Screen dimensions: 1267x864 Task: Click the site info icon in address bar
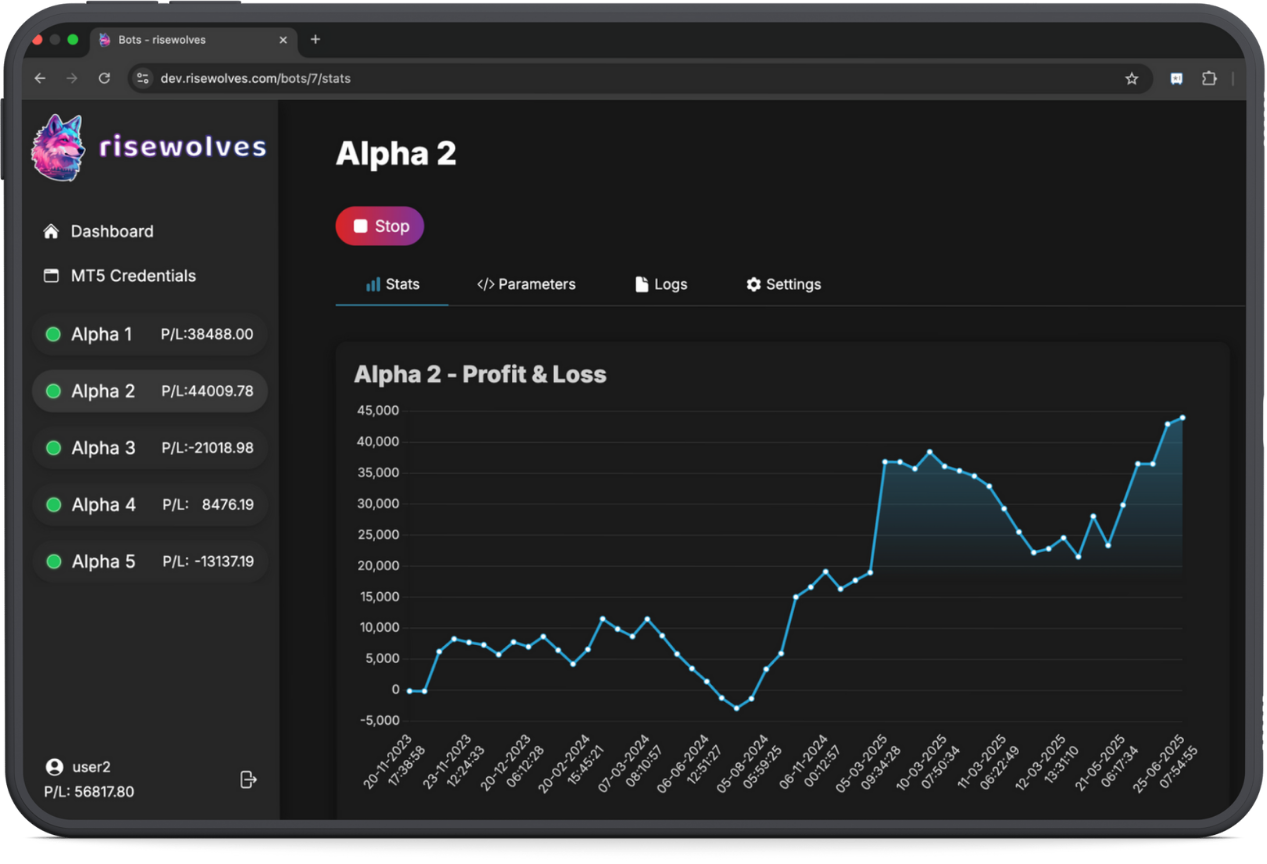pyautogui.click(x=143, y=78)
